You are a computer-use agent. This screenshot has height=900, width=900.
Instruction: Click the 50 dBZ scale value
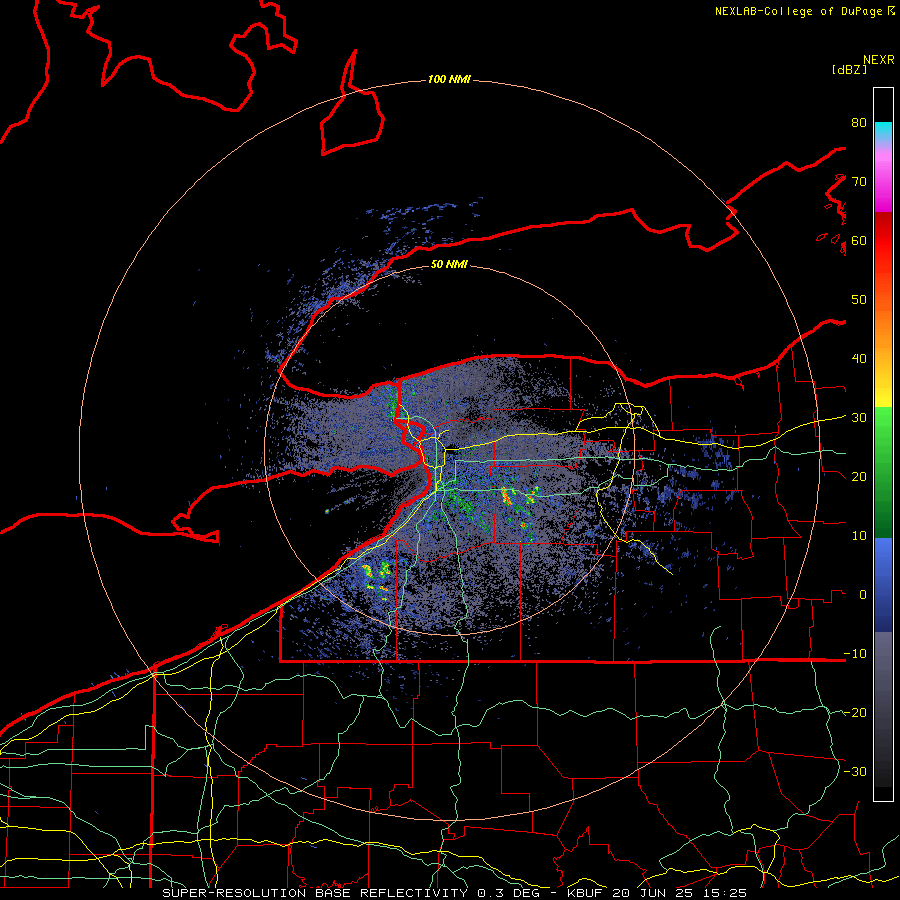click(859, 300)
